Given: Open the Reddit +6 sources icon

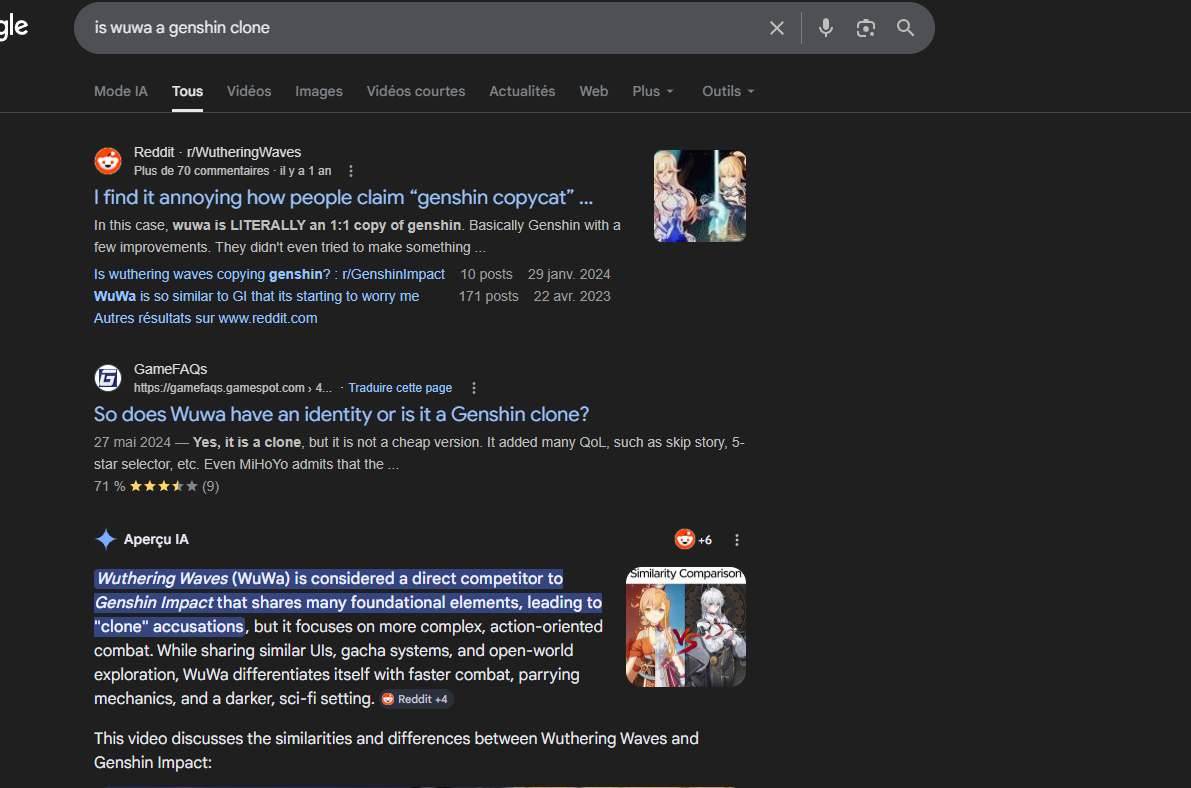Looking at the screenshot, I should pyautogui.click(x=693, y=540).
